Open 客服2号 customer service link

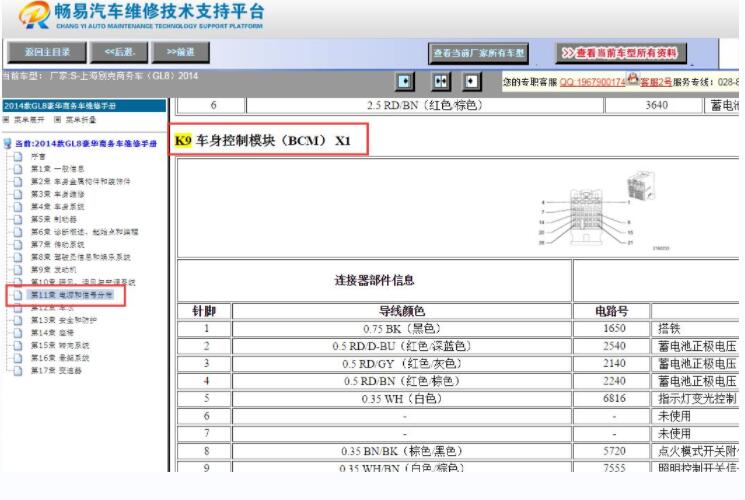tap(656, 82)
